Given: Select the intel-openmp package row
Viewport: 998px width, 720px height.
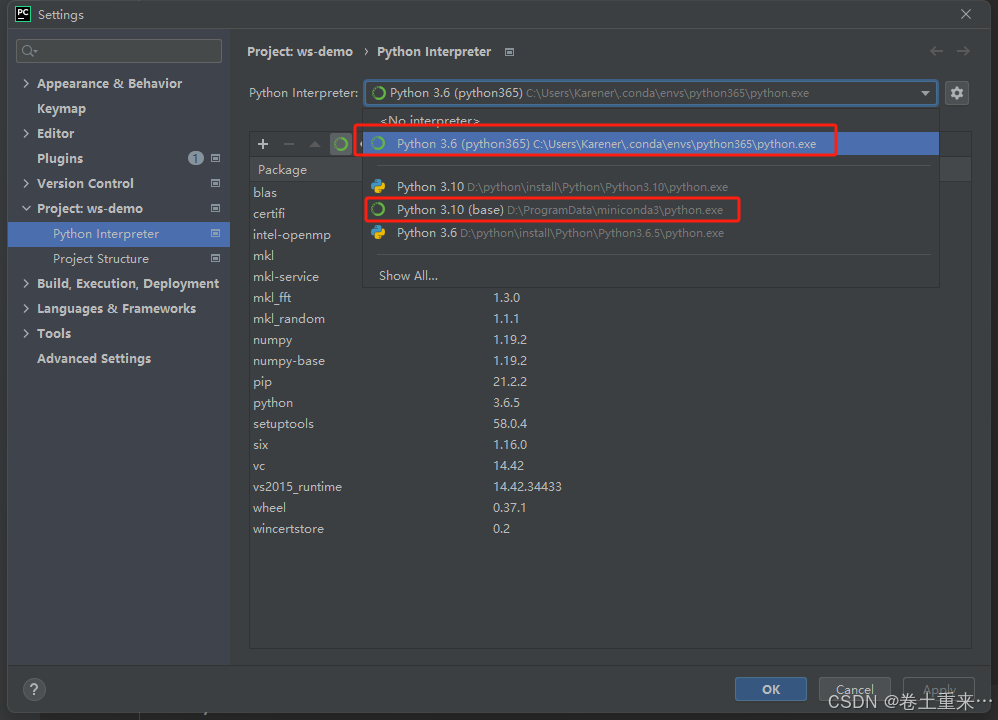Looking at the screenshot, I should pos(306,234).
